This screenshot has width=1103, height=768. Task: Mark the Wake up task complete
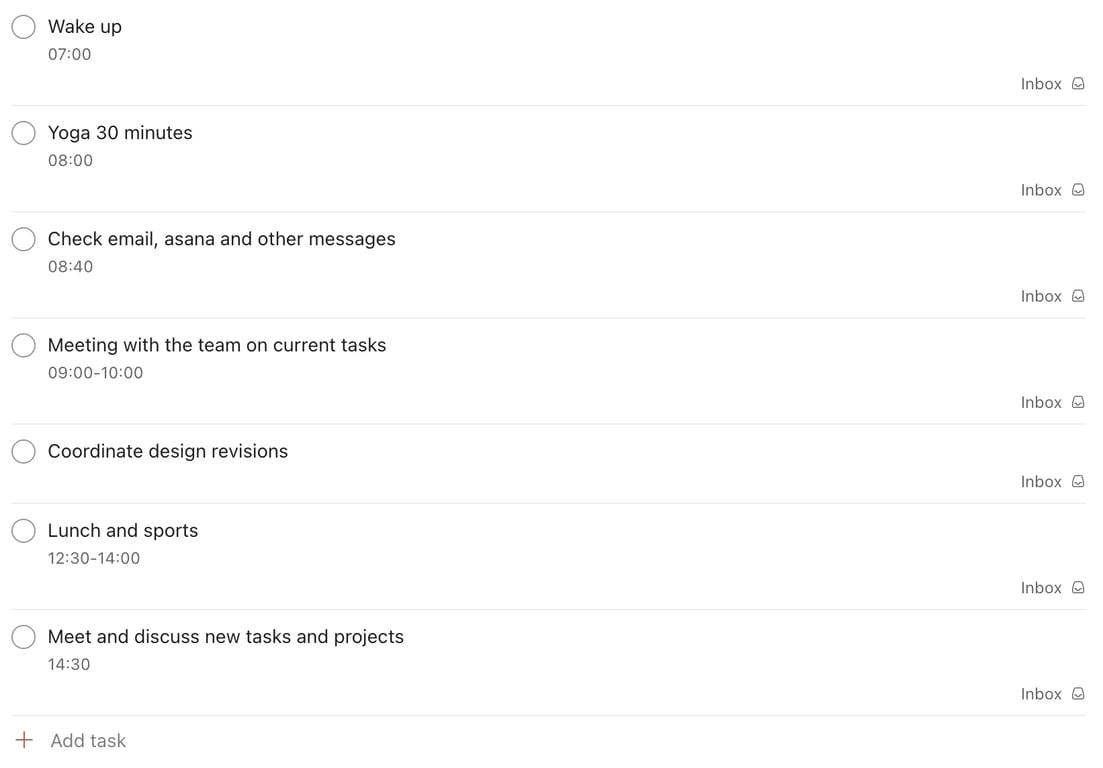(x=23, y=27)
